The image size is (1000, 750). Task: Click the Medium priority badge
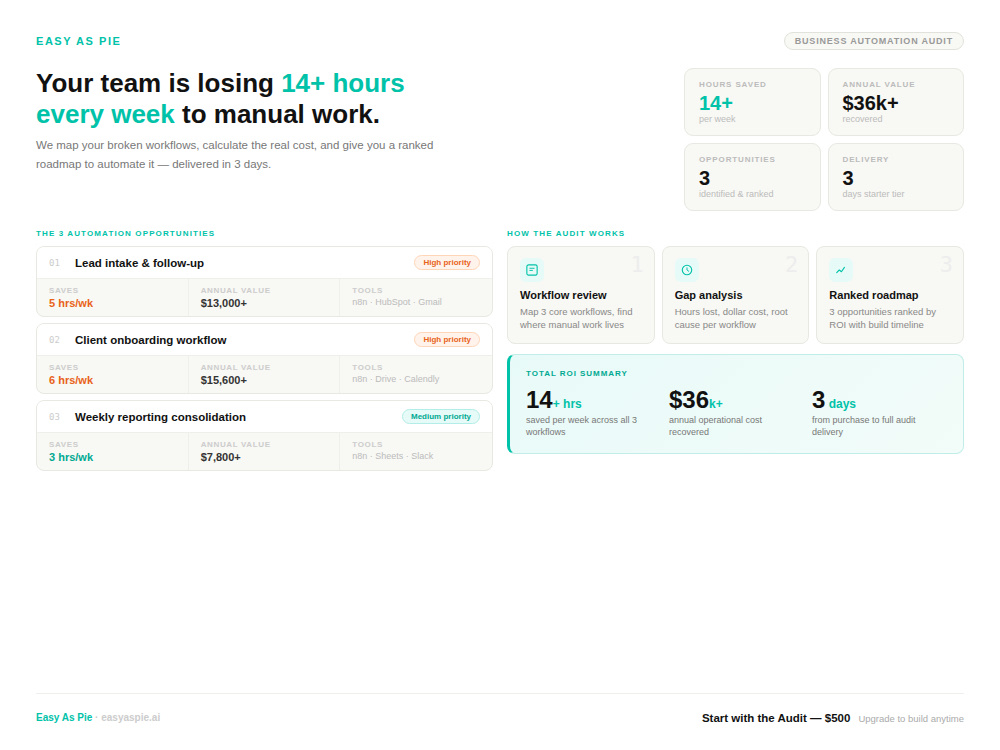(441, 416)
